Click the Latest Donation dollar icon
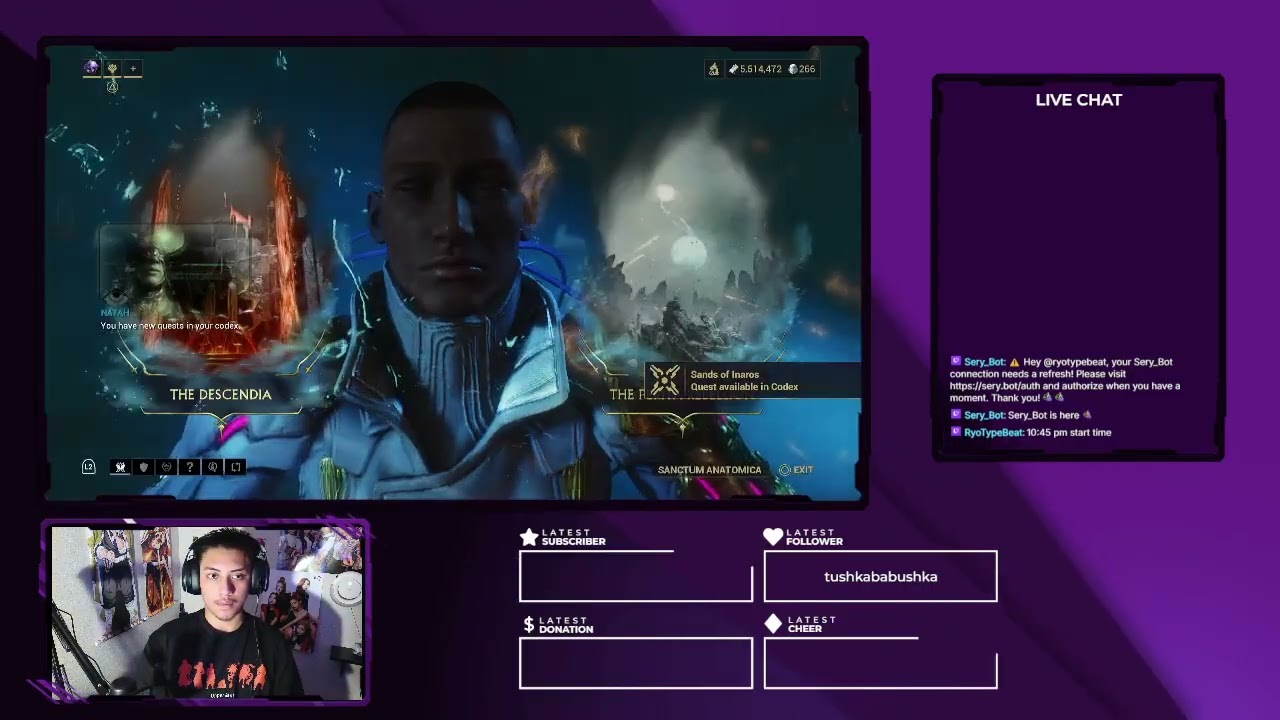The height and width of the screenshot is (720, 1280). coord(529,624)
